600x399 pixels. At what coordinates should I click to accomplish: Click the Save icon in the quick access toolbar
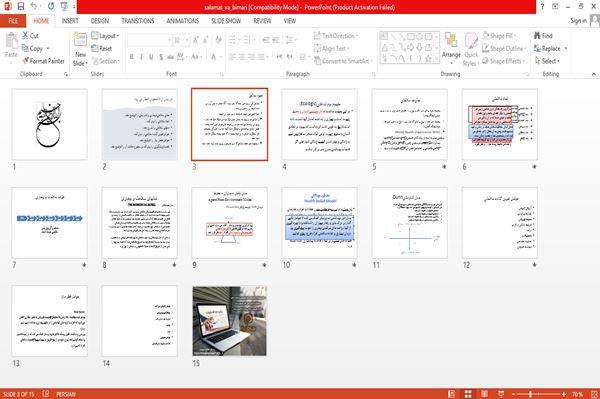(21, 6)
